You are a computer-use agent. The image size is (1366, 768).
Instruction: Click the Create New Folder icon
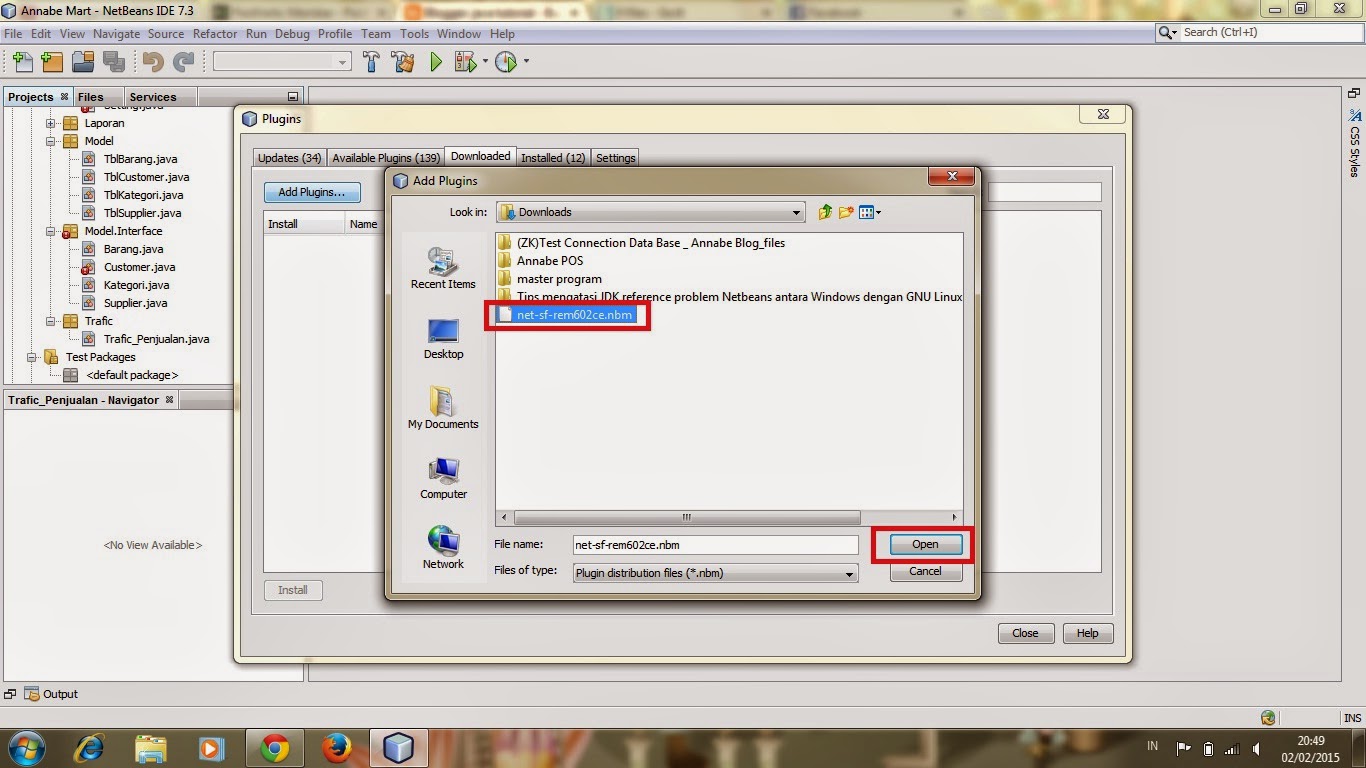coord(846,212)
